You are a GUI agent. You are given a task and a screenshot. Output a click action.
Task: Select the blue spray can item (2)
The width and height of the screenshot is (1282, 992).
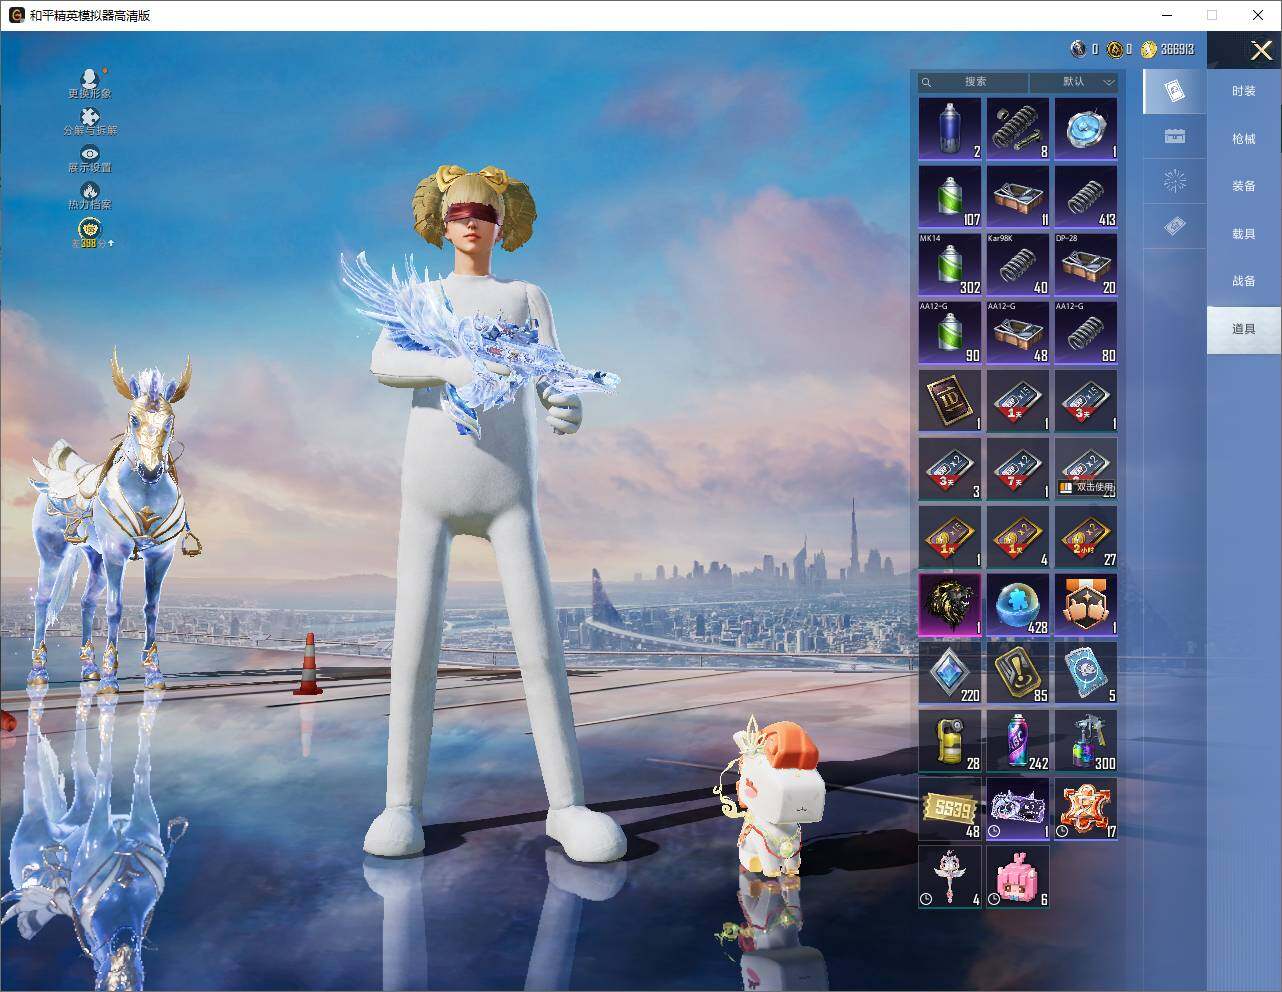950,128
